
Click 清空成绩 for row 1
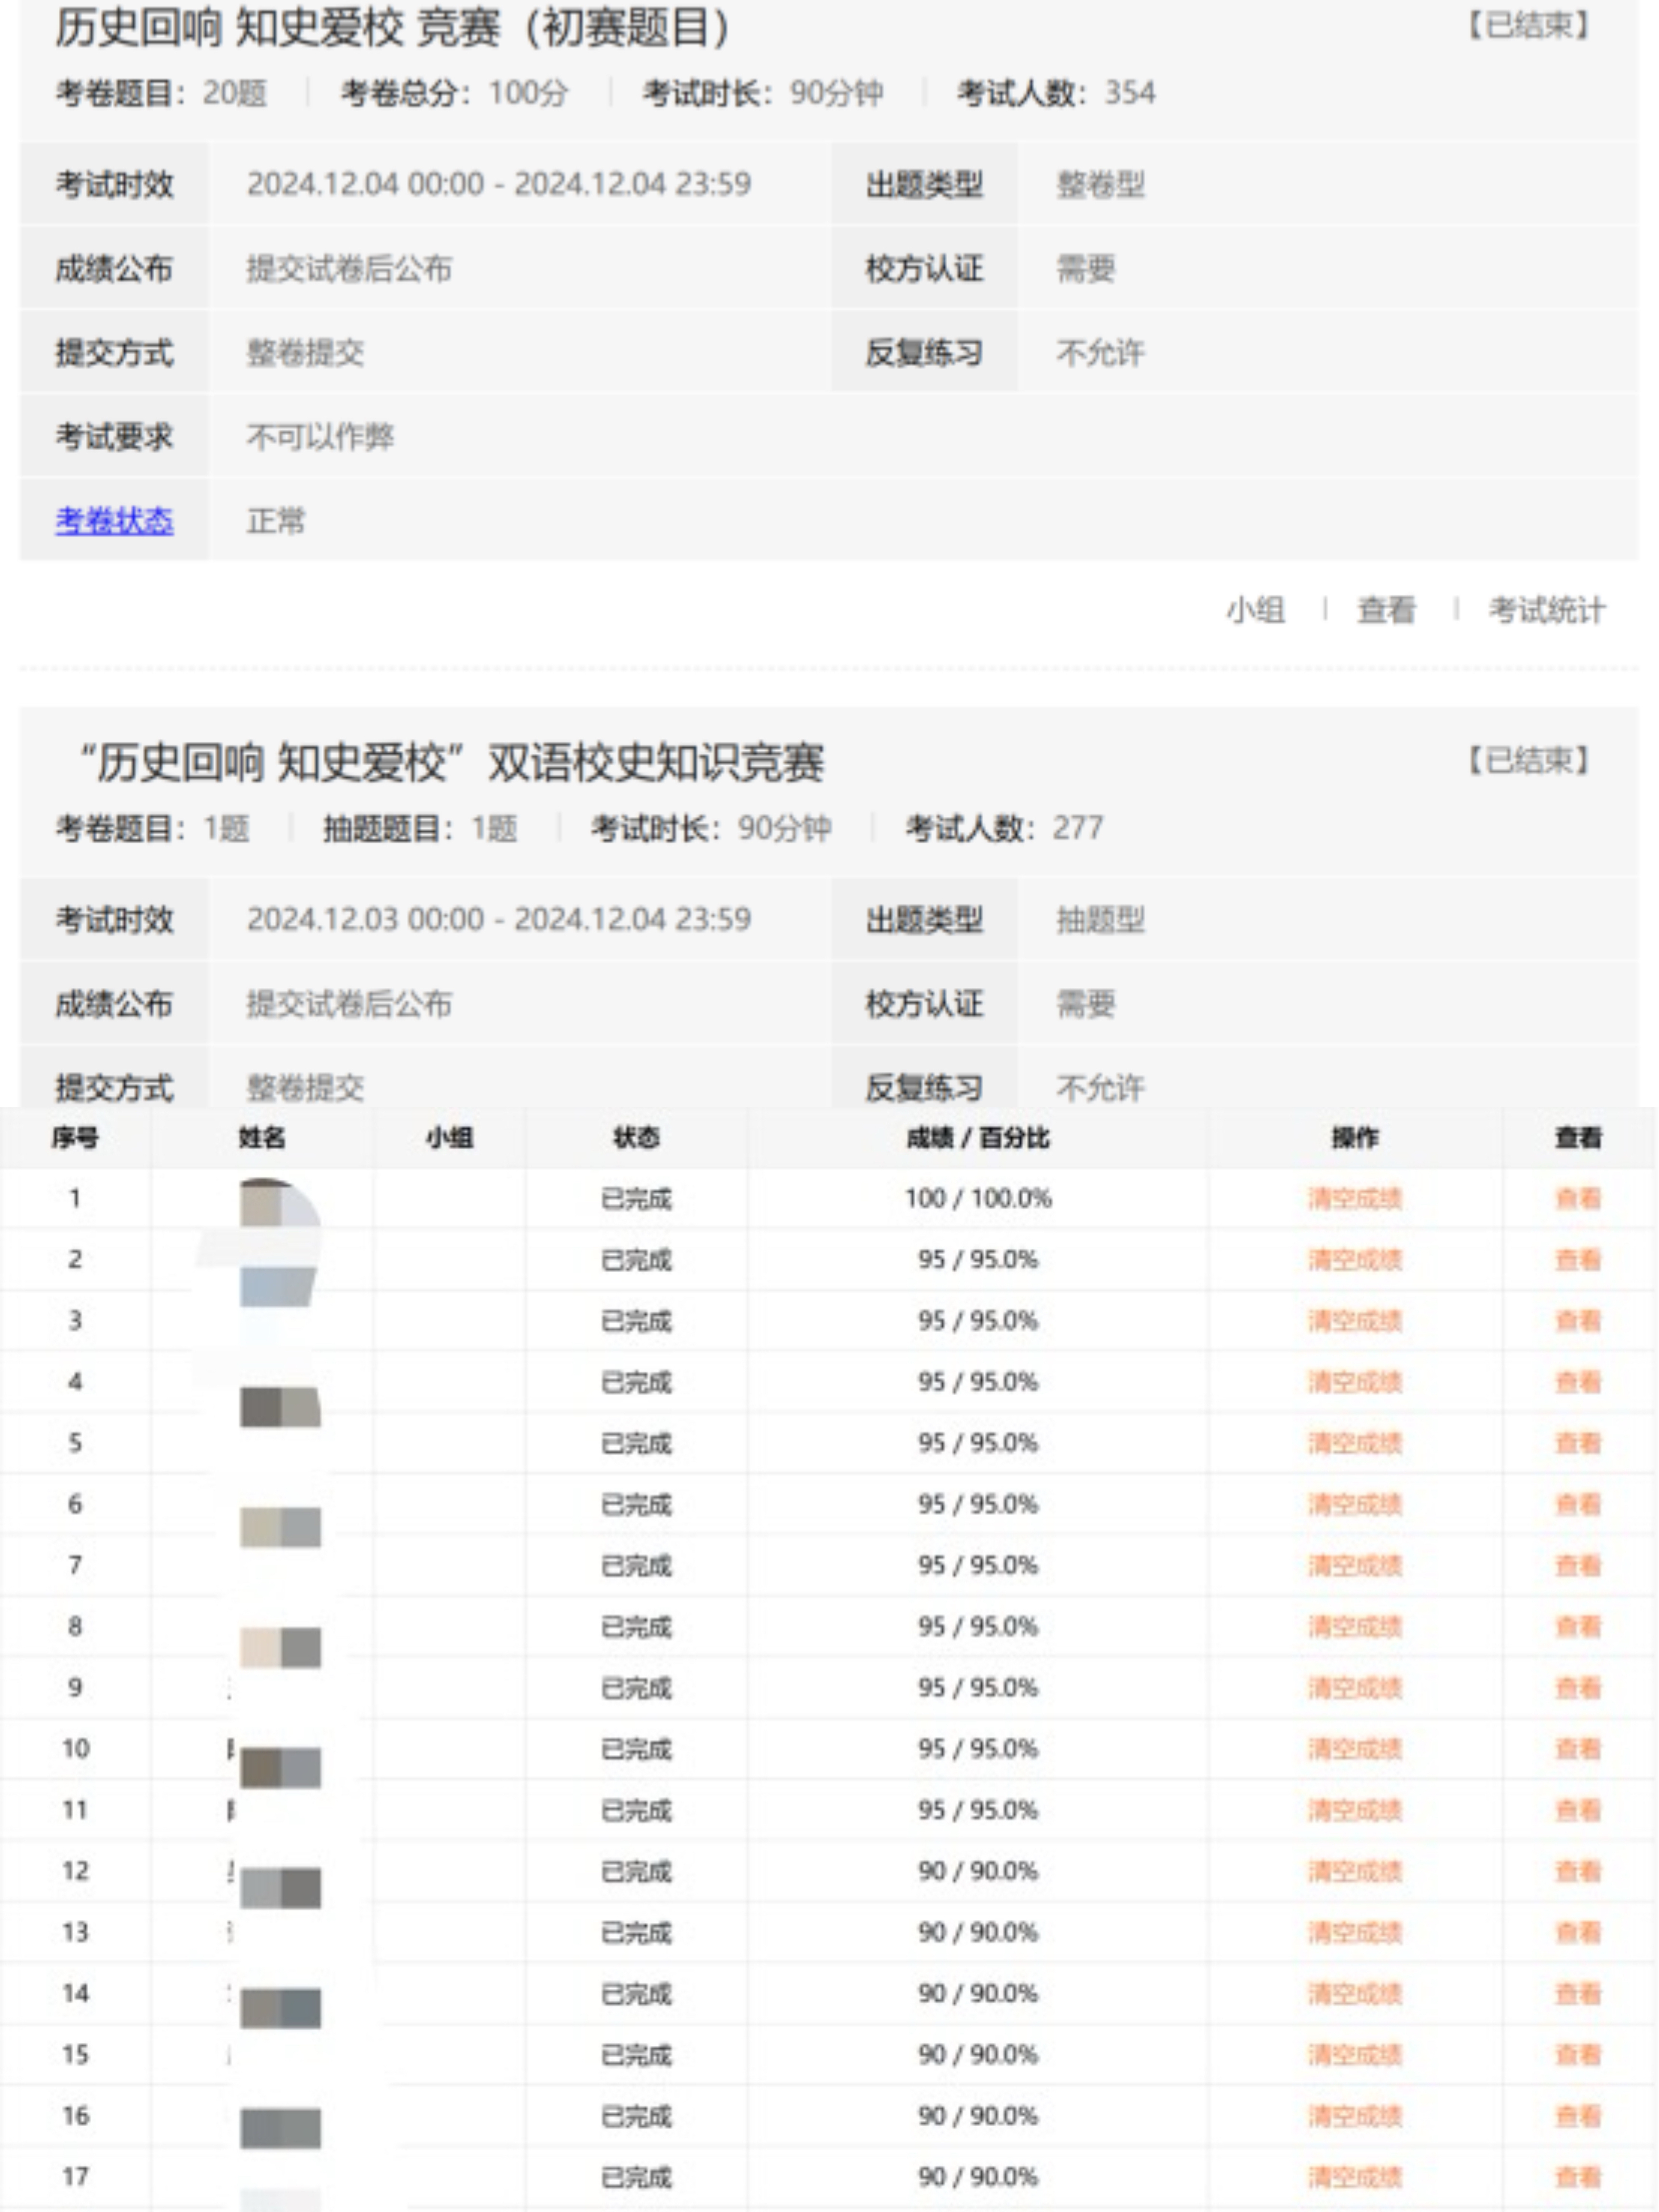(x=1355, y=1198)
